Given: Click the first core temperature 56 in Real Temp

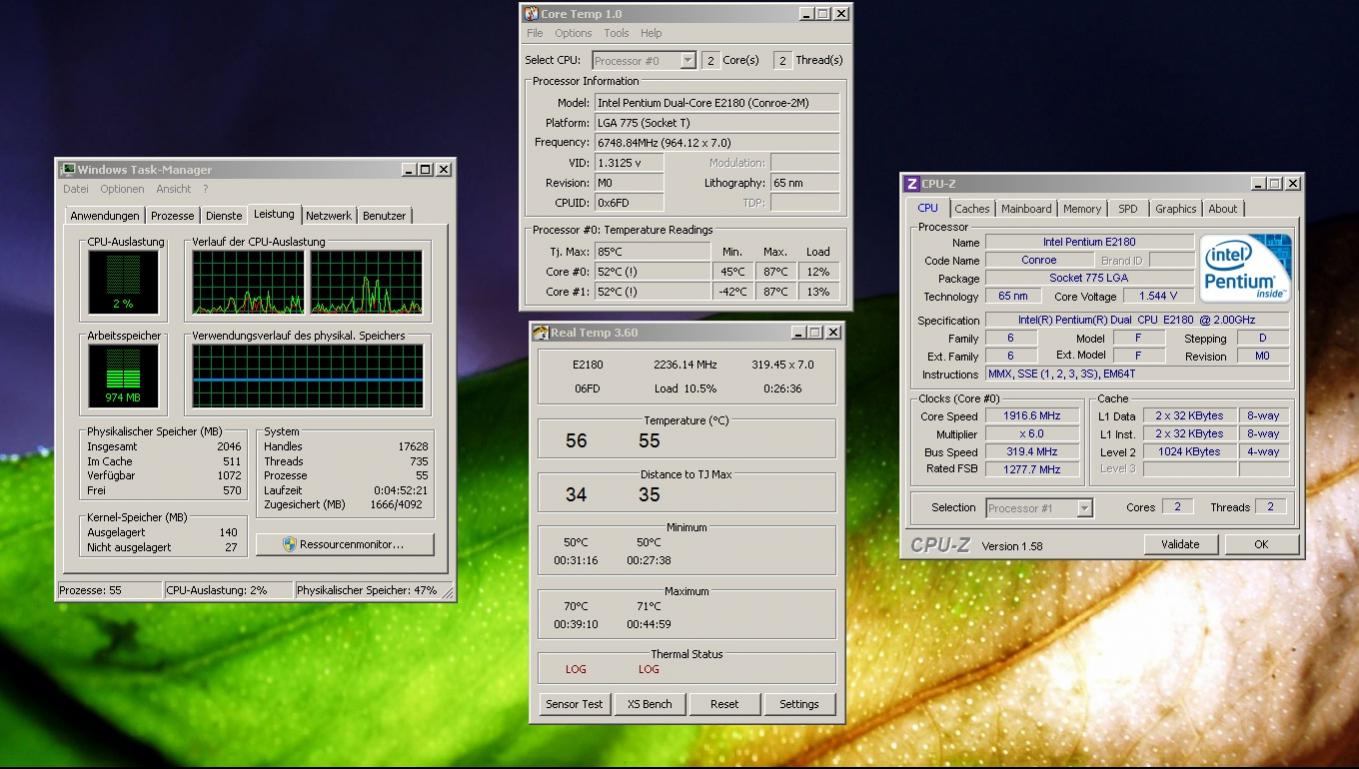Looking at the screenshot, I should coord(576,441).
